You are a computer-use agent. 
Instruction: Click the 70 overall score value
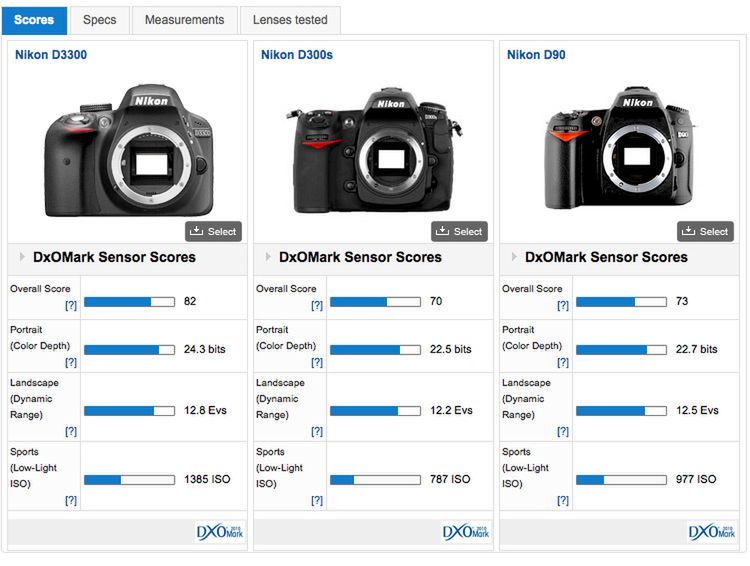(x=436, y=301)
